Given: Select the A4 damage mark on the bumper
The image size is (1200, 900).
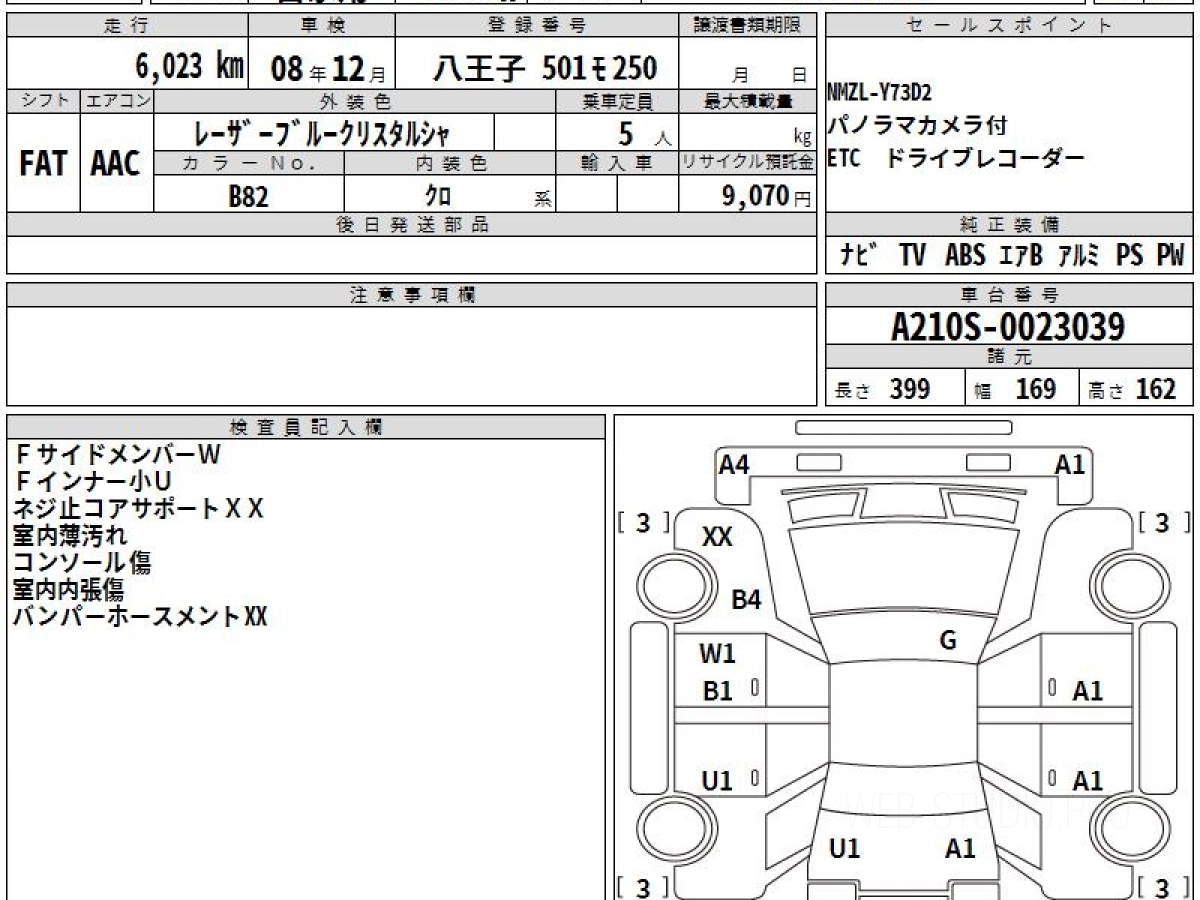Looking at the screenshot, I should point(734,464).
